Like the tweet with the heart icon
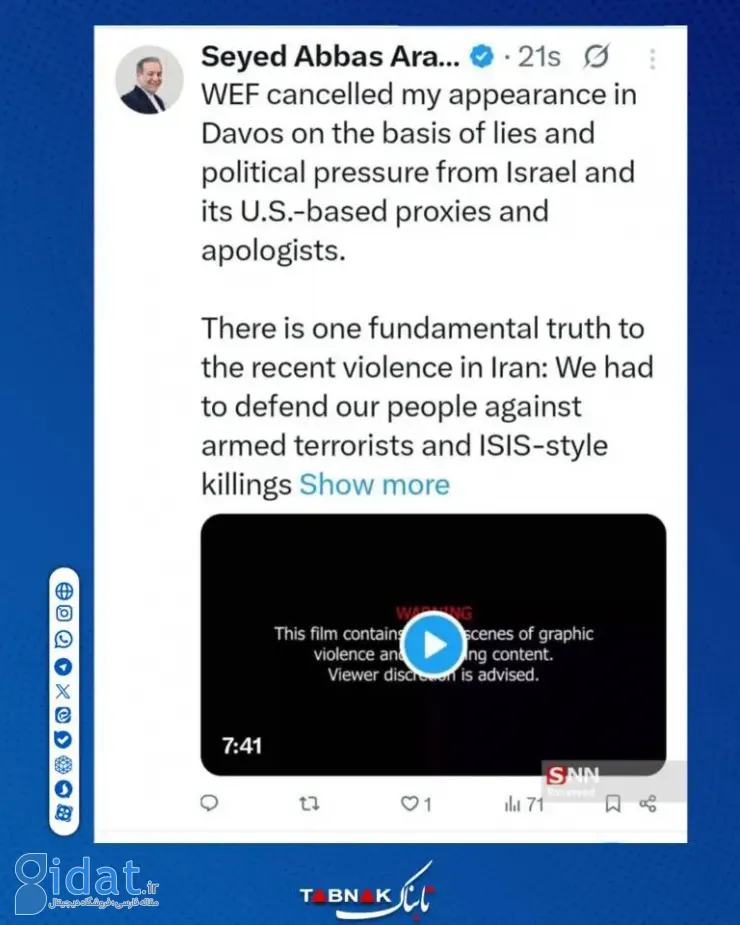The image size is (740, 925). coord(416,803)
